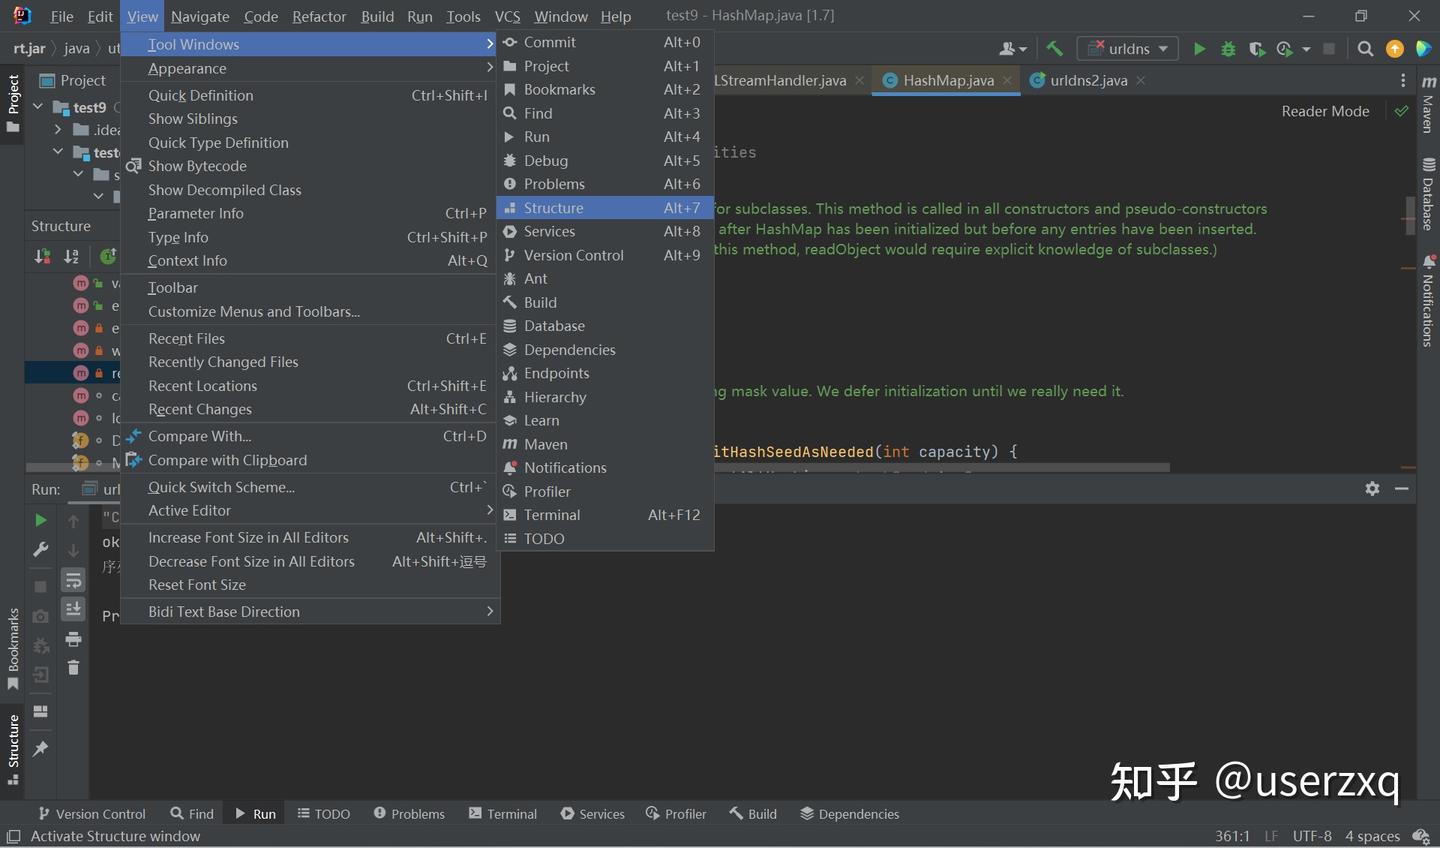1440x848 pixels.
Task: Open the Bidi Text Base Direction submenu
Action: tap(310, 611)
